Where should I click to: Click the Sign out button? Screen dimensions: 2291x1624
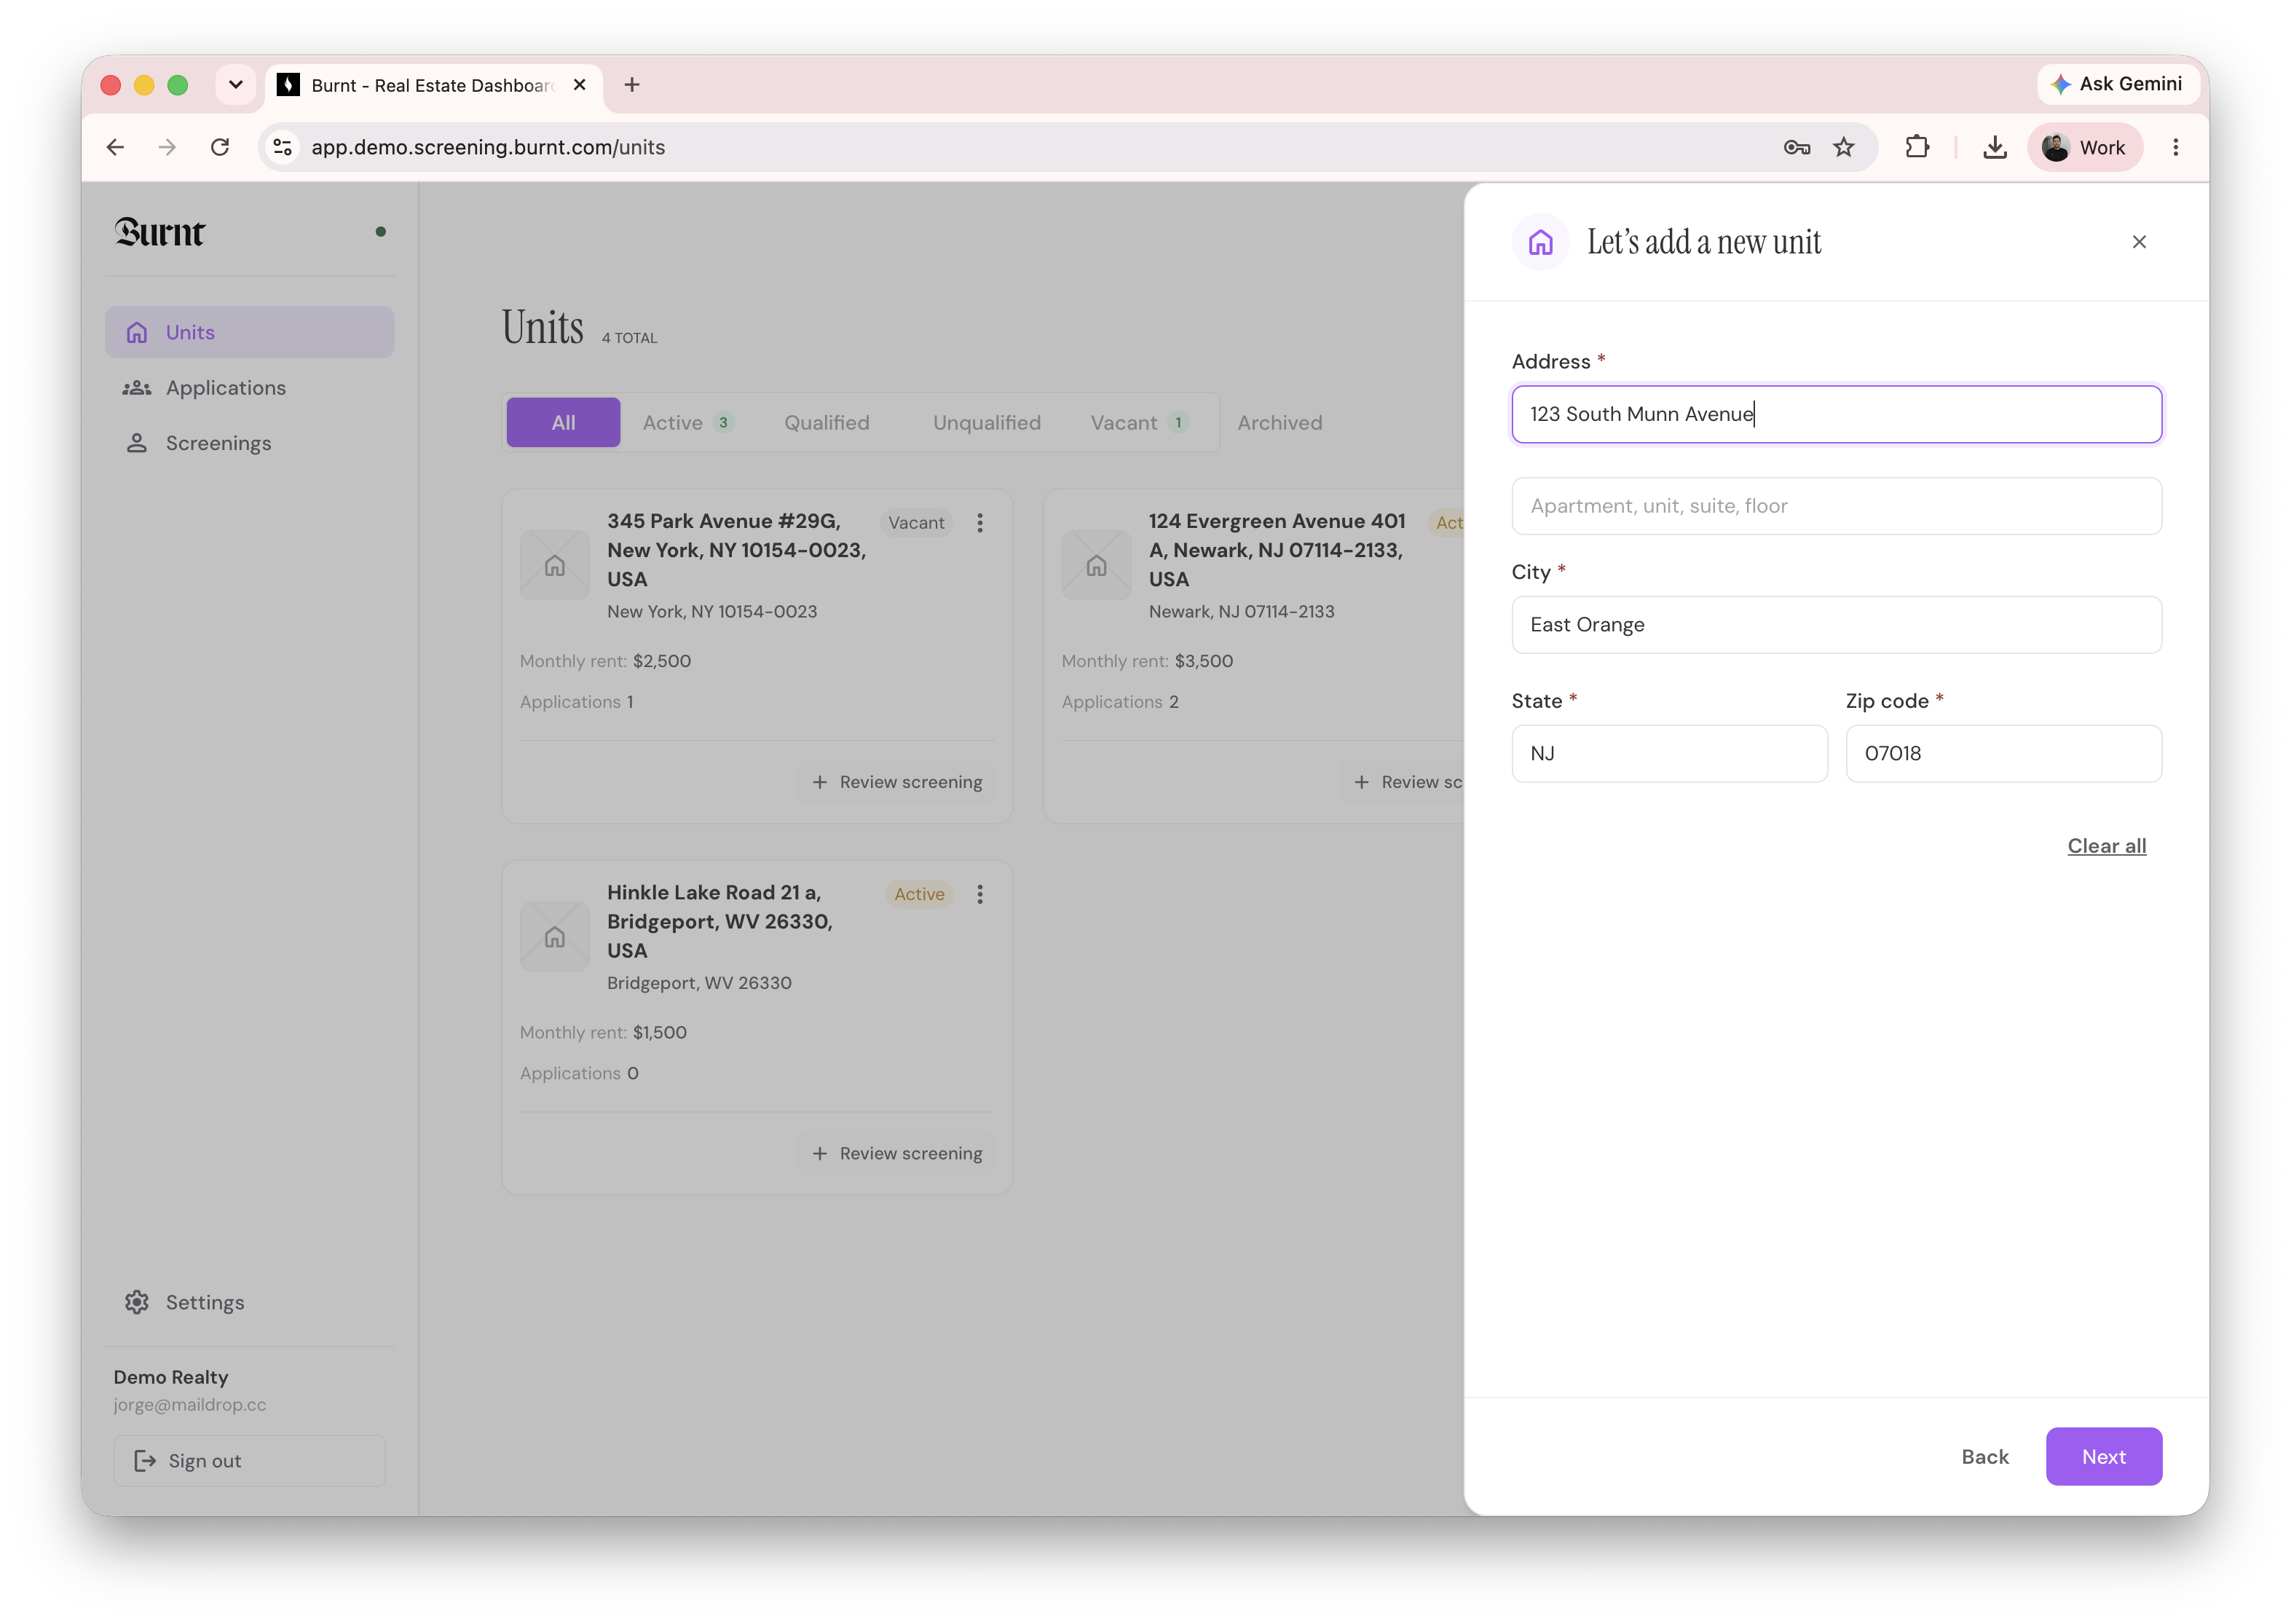coord(250,1461)
